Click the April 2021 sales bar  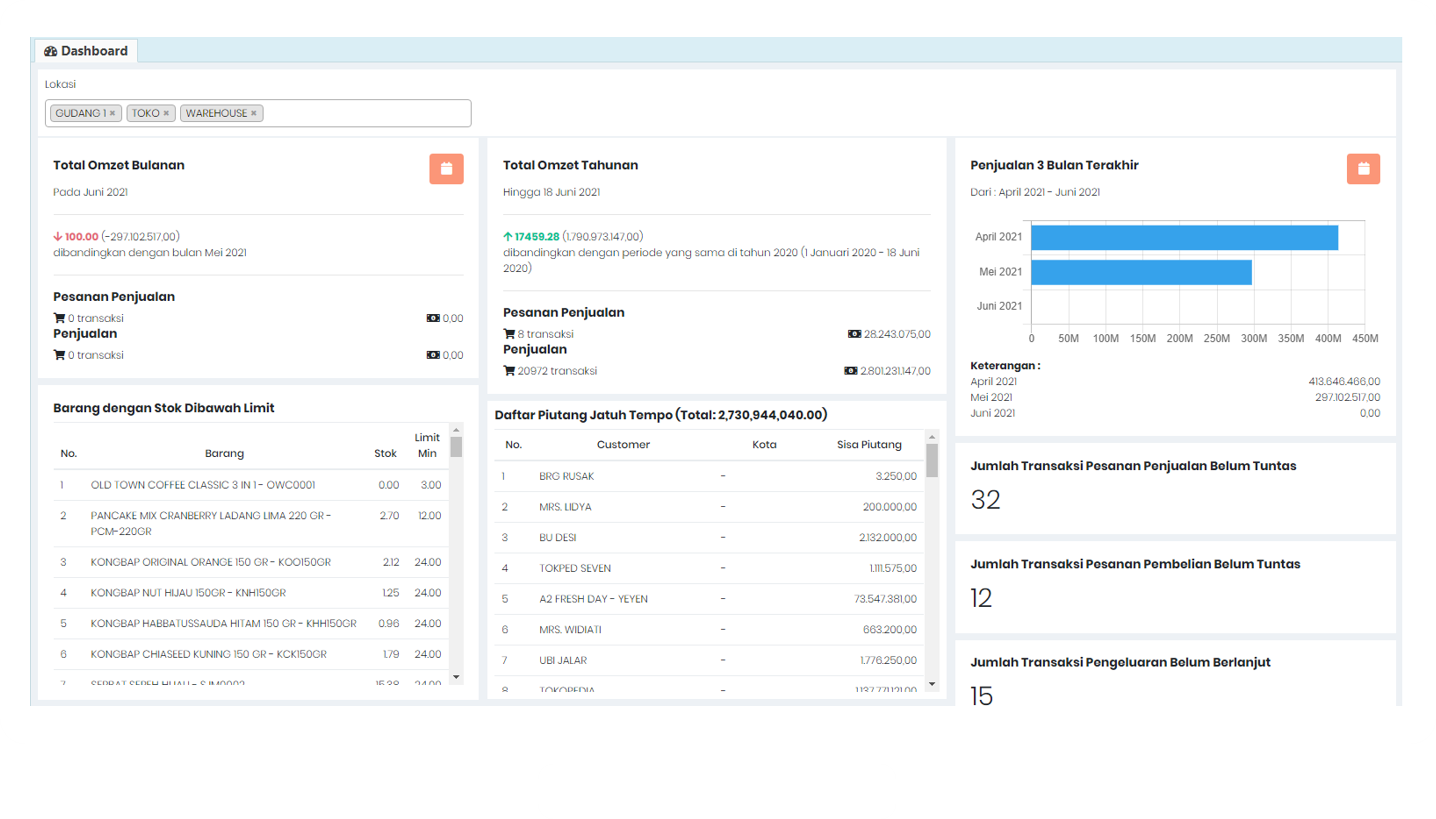[1184, 238]
